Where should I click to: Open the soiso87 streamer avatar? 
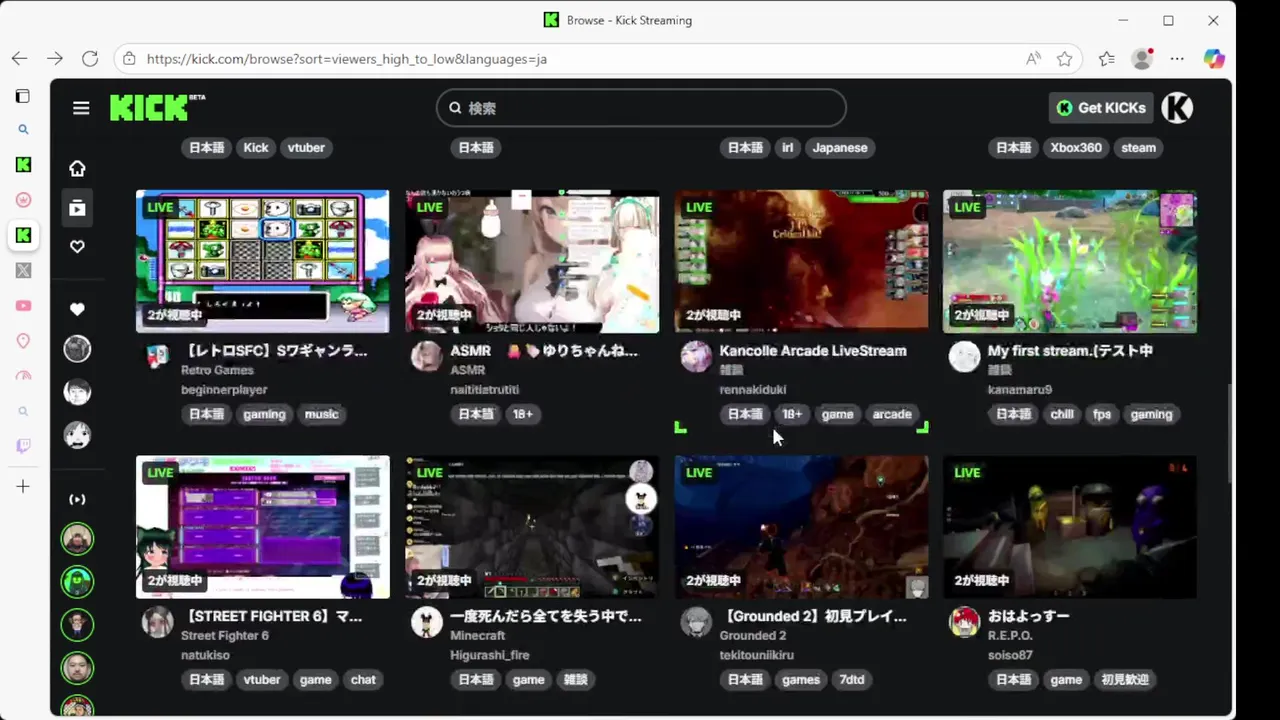pyautogui.click(x=964, y=622)
